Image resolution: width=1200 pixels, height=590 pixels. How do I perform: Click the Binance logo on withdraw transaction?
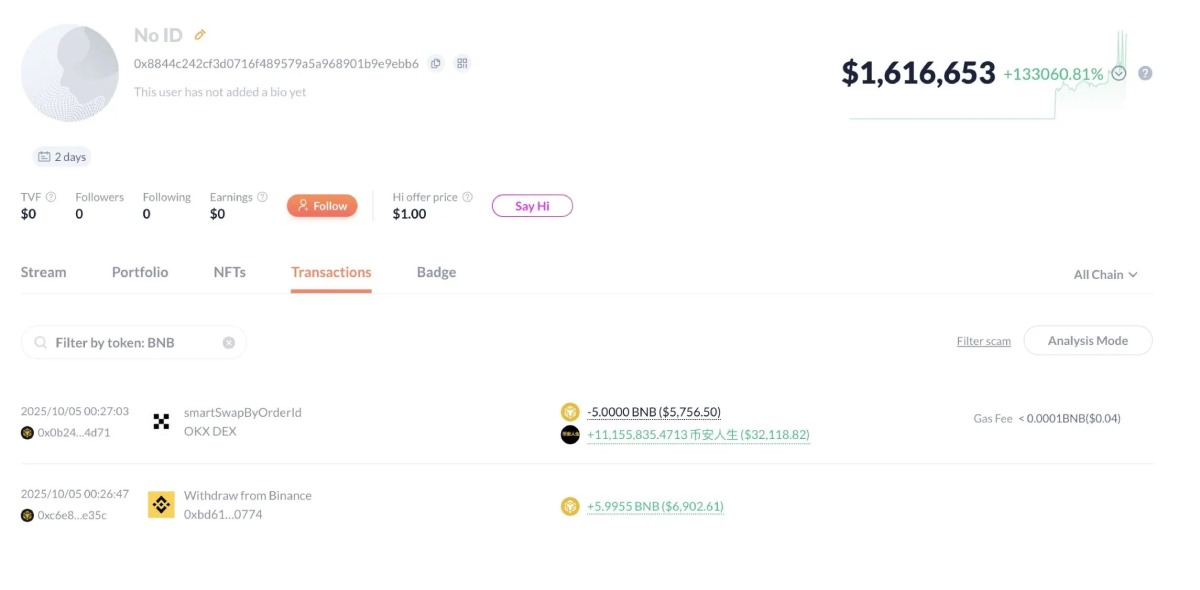tap(161, 504)
